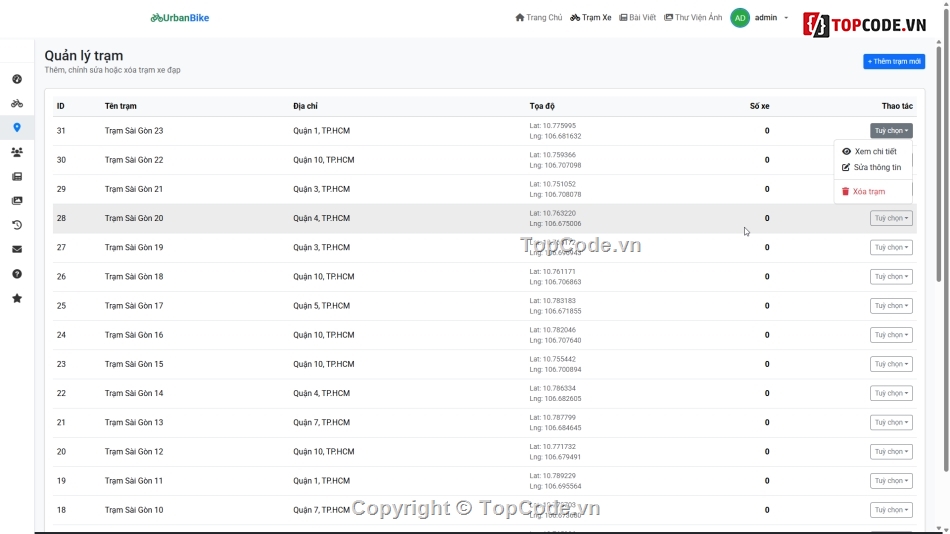950x534 pixels.
Task: Open Tuỳ chọn dropdown for Trạm Sài Gòn 13
Action: [x=891, y=422]
